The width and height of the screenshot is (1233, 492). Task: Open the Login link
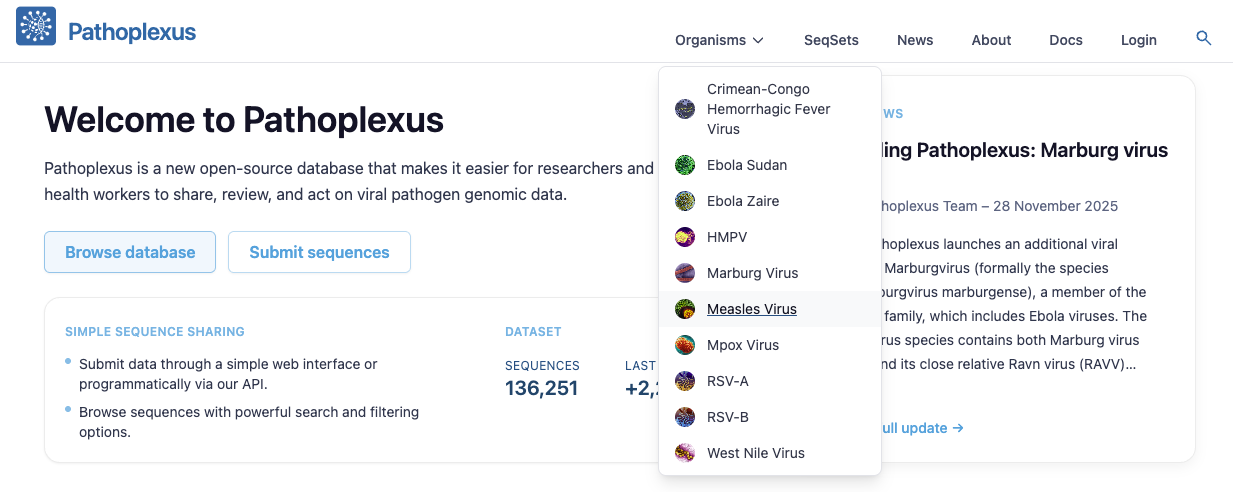[1138, 40]
